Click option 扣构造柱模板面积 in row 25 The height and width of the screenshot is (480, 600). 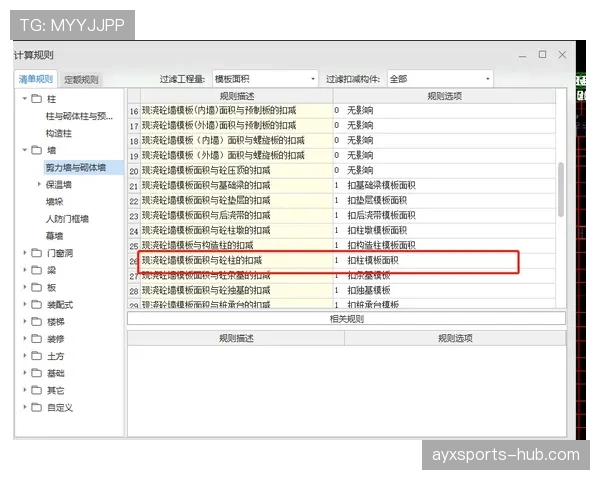[x=381, y=245]
